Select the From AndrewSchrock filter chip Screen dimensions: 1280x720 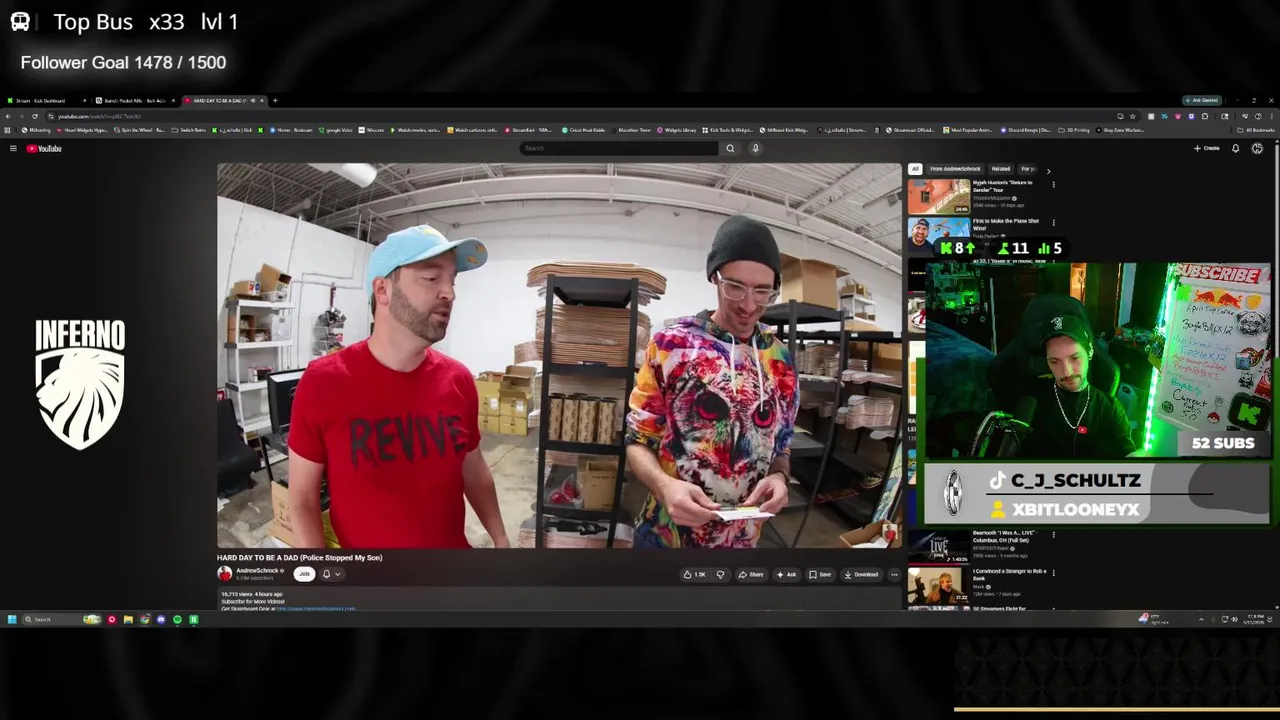pyautogui.click(x=955, y=169)
